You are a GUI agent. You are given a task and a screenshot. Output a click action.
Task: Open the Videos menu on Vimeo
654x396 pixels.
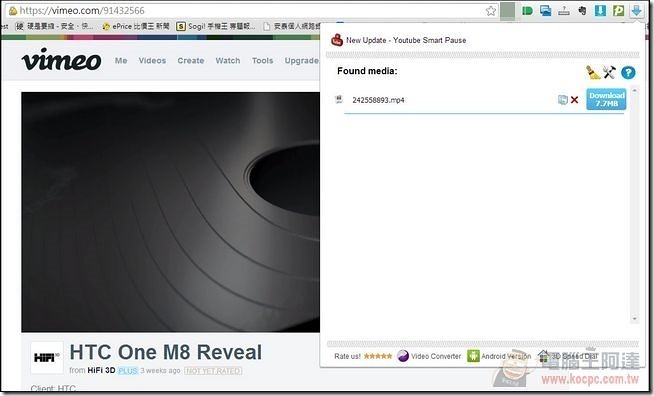(x=152, y=61)
